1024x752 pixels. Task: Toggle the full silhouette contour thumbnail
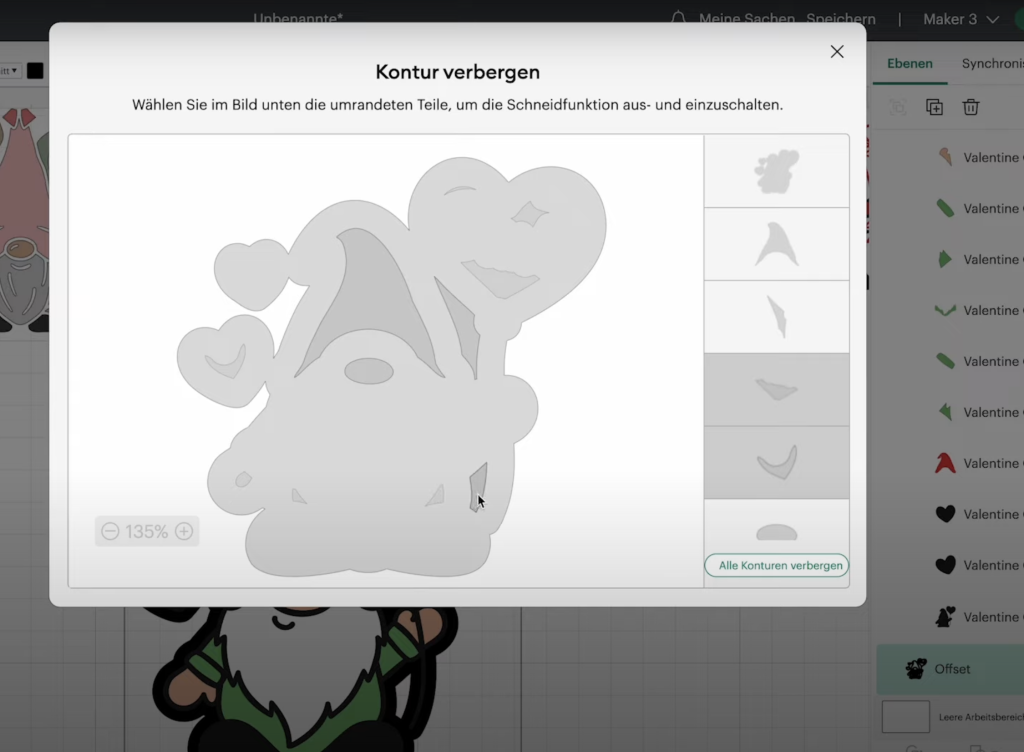pyautogui.click(x=776, y=172)
